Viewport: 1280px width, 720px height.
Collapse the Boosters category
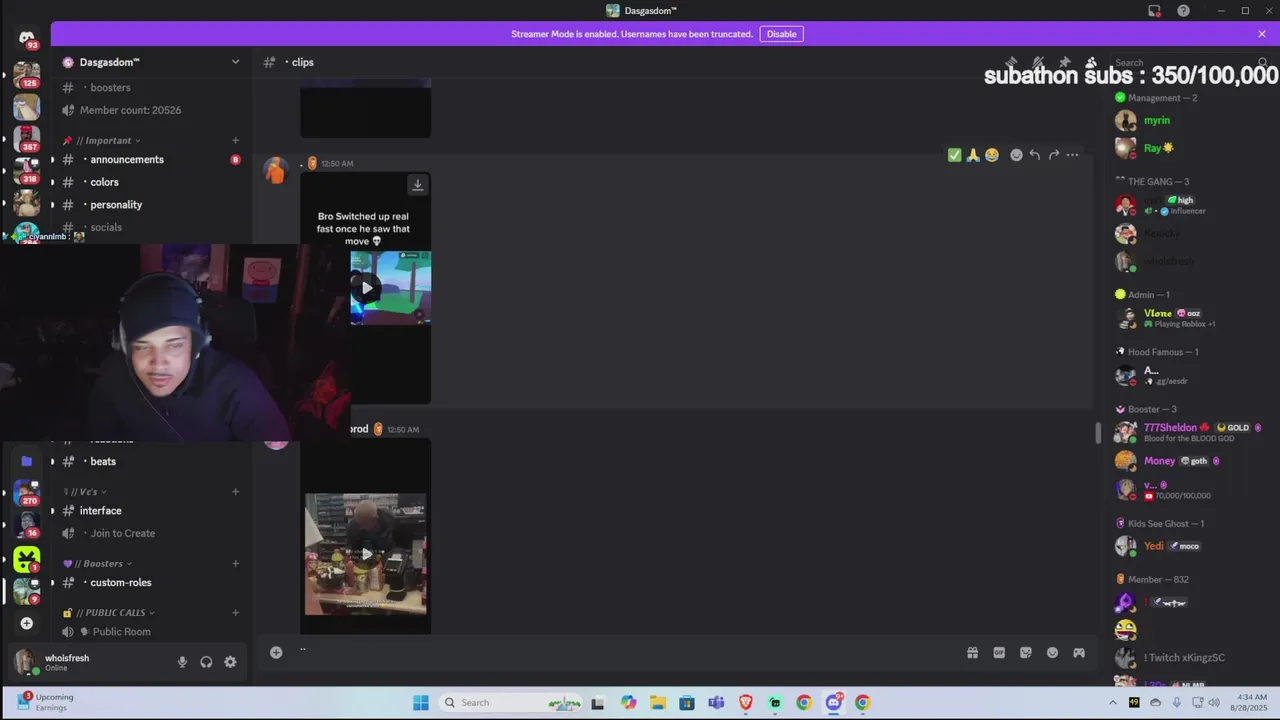tap(98, 564)
